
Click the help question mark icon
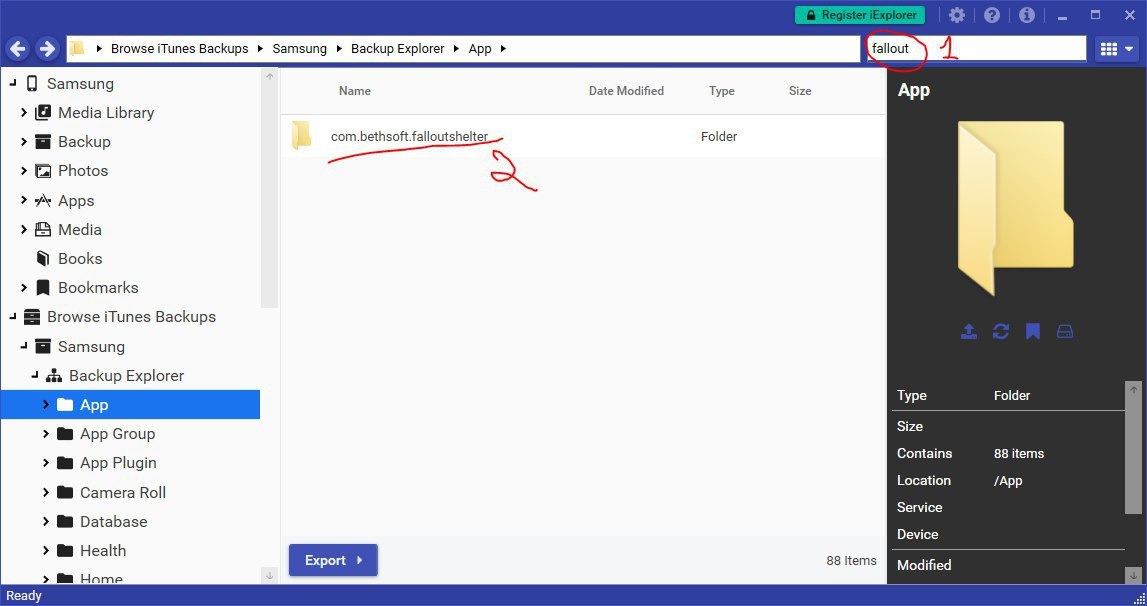[x=992, y=15]
